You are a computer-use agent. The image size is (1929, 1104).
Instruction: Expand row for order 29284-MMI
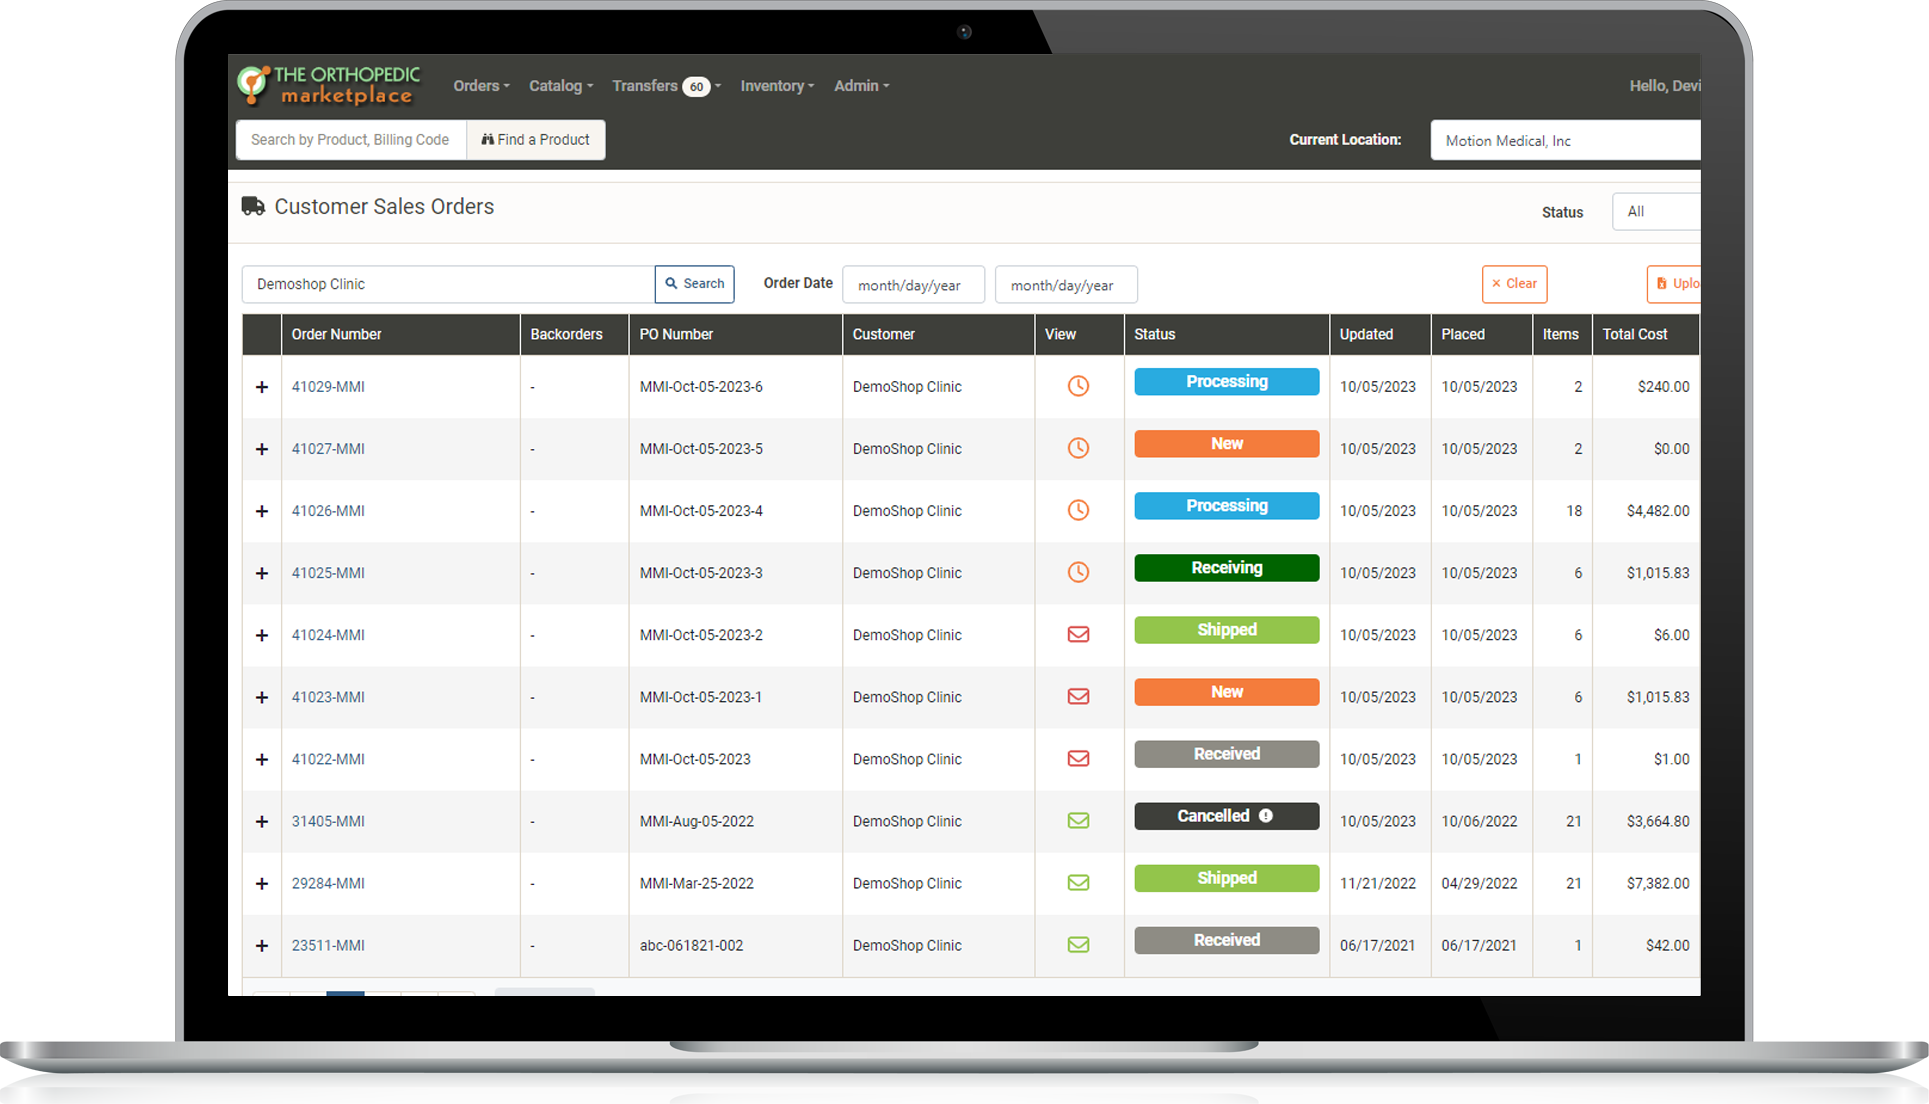[262, 883]
